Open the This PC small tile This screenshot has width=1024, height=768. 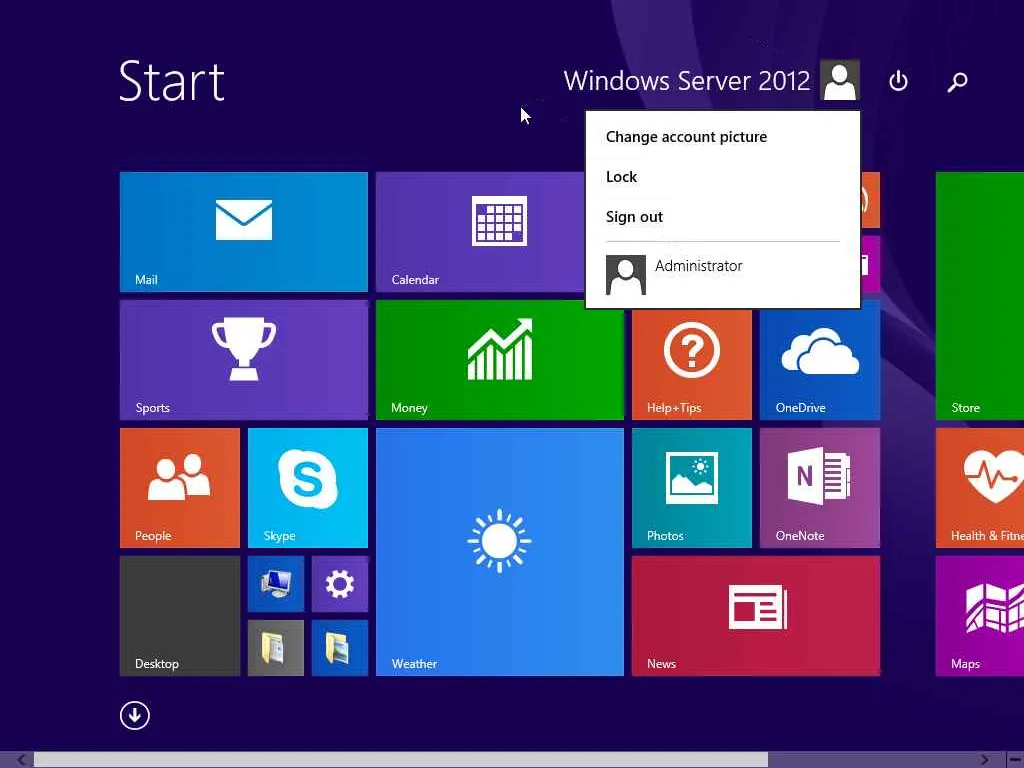[276, 584]
